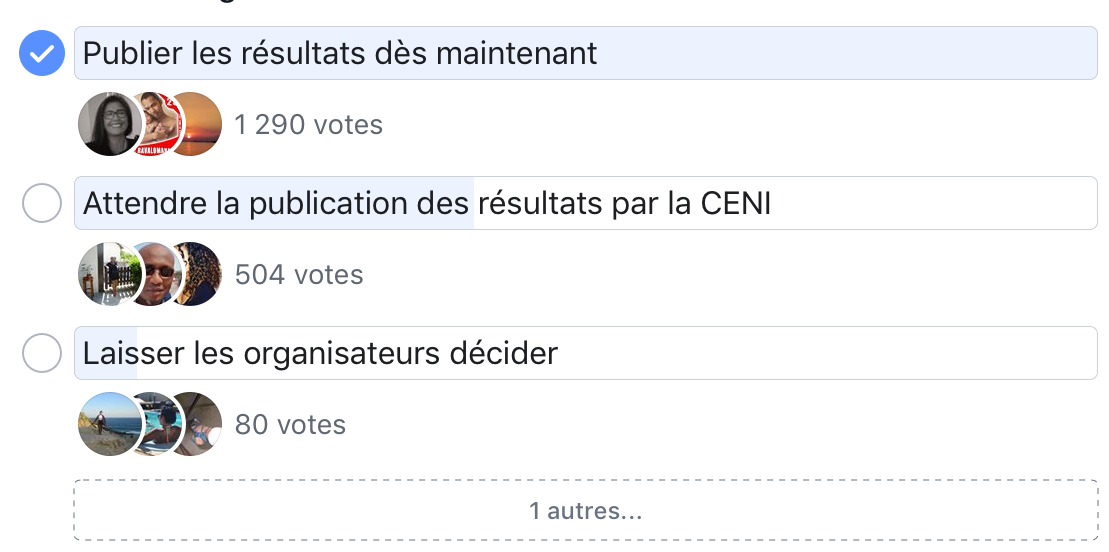Uncheck the blue checkmark for Publier les résultats
The width and height of the screenshot is (1109, 552).
[x=42, y=53]
